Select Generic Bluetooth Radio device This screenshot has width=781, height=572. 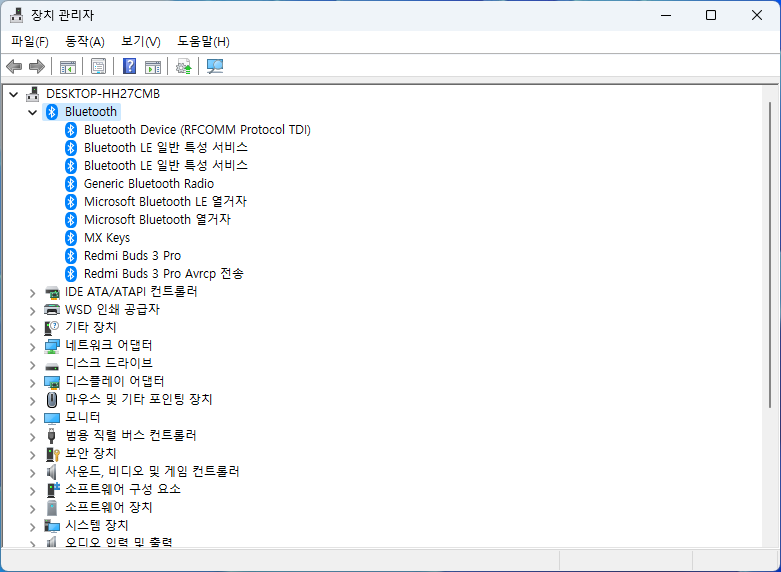tap(149, 184)
